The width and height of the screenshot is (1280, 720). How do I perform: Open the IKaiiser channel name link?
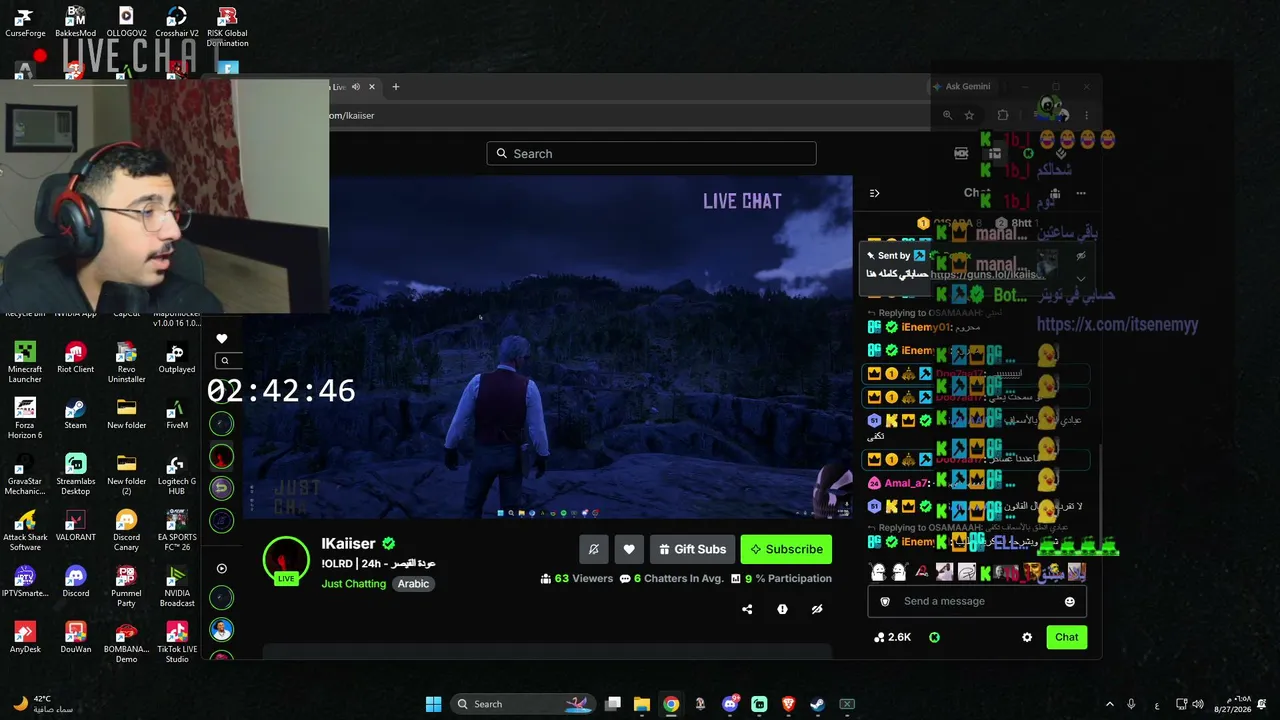(348, 544)
